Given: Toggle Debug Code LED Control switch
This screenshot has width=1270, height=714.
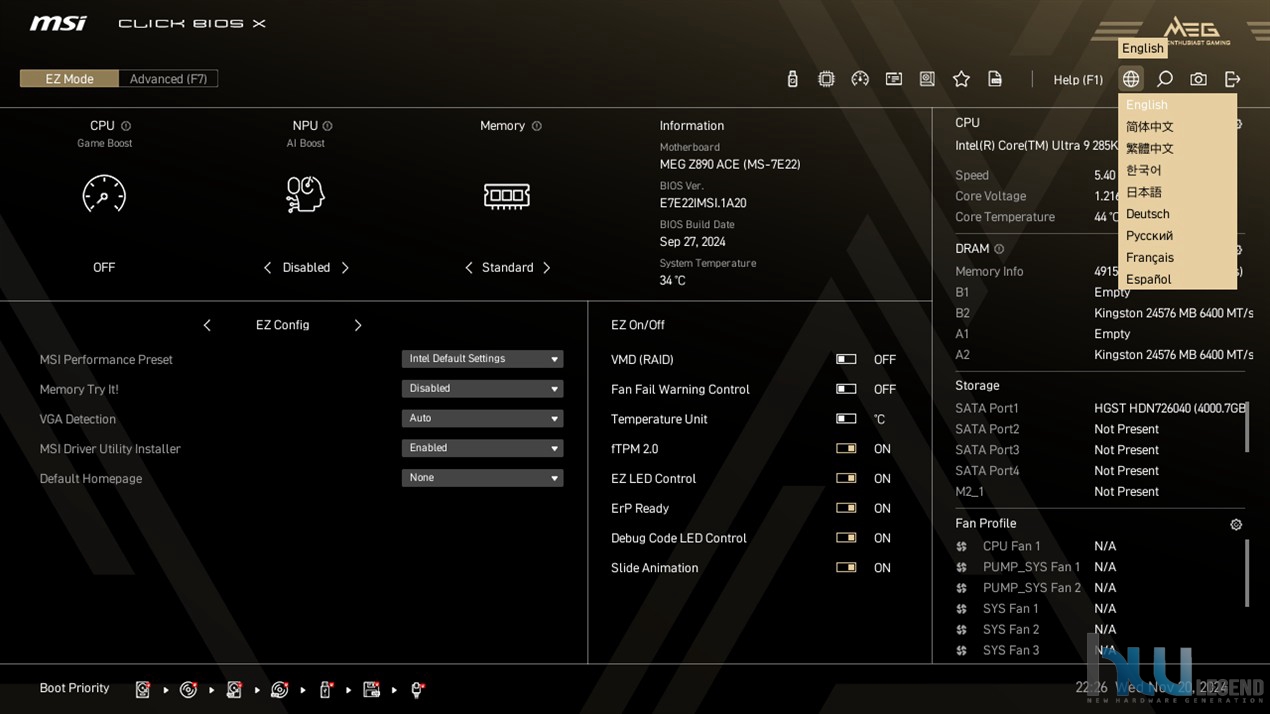Looking at the screenshot, I should coord(846,538).
